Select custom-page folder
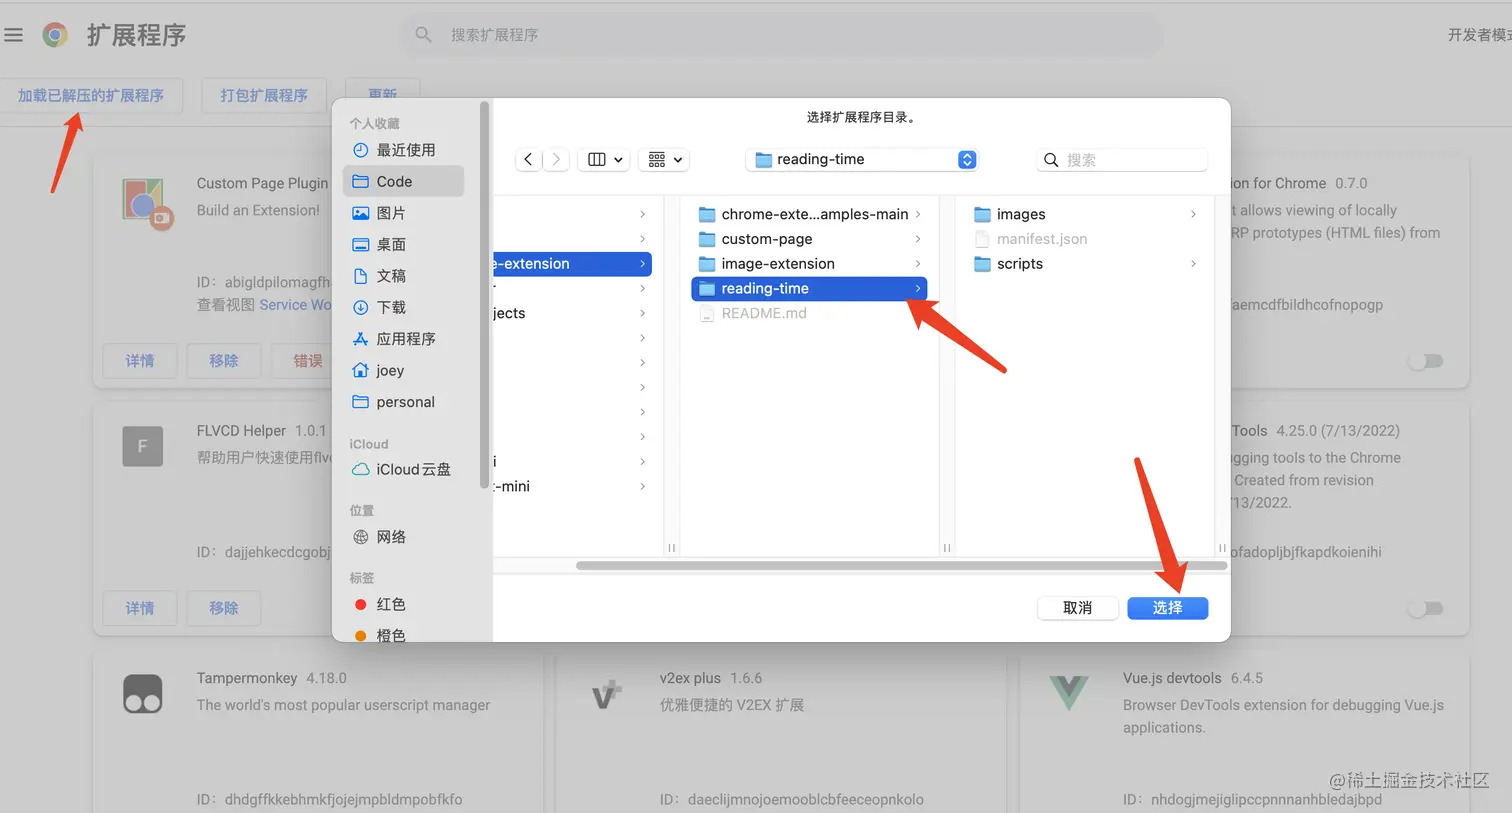Viewport: 1512px width, 813px height. (809, 239)
